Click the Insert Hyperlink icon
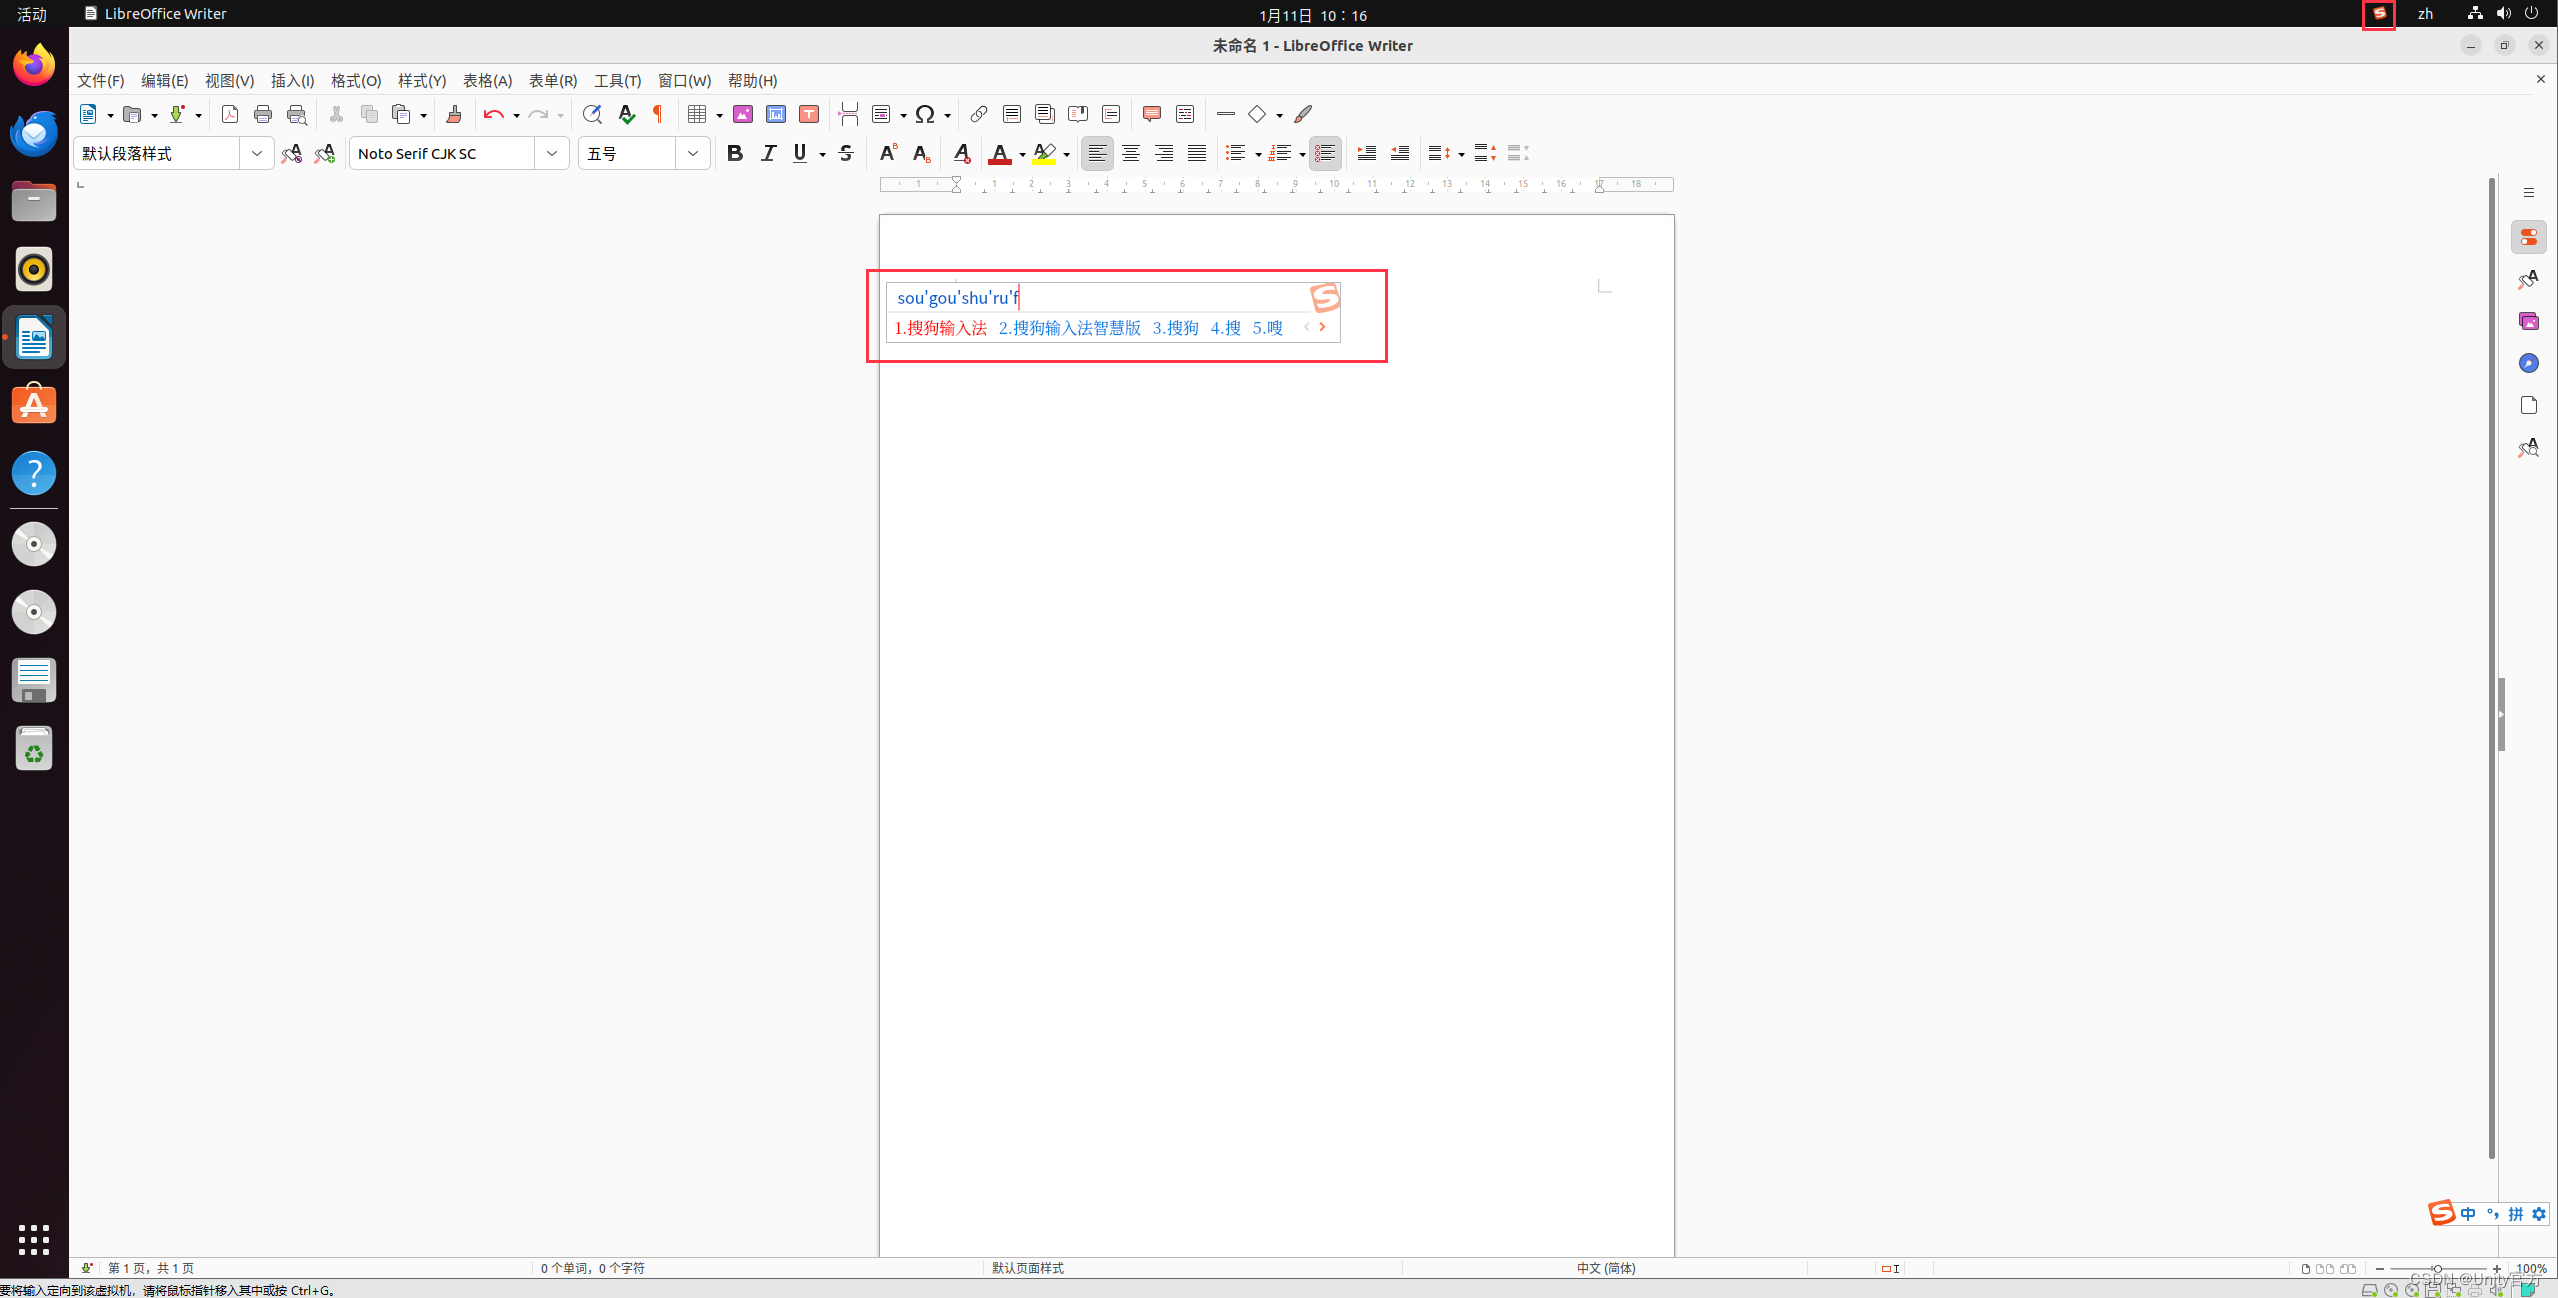 (979, 114)
